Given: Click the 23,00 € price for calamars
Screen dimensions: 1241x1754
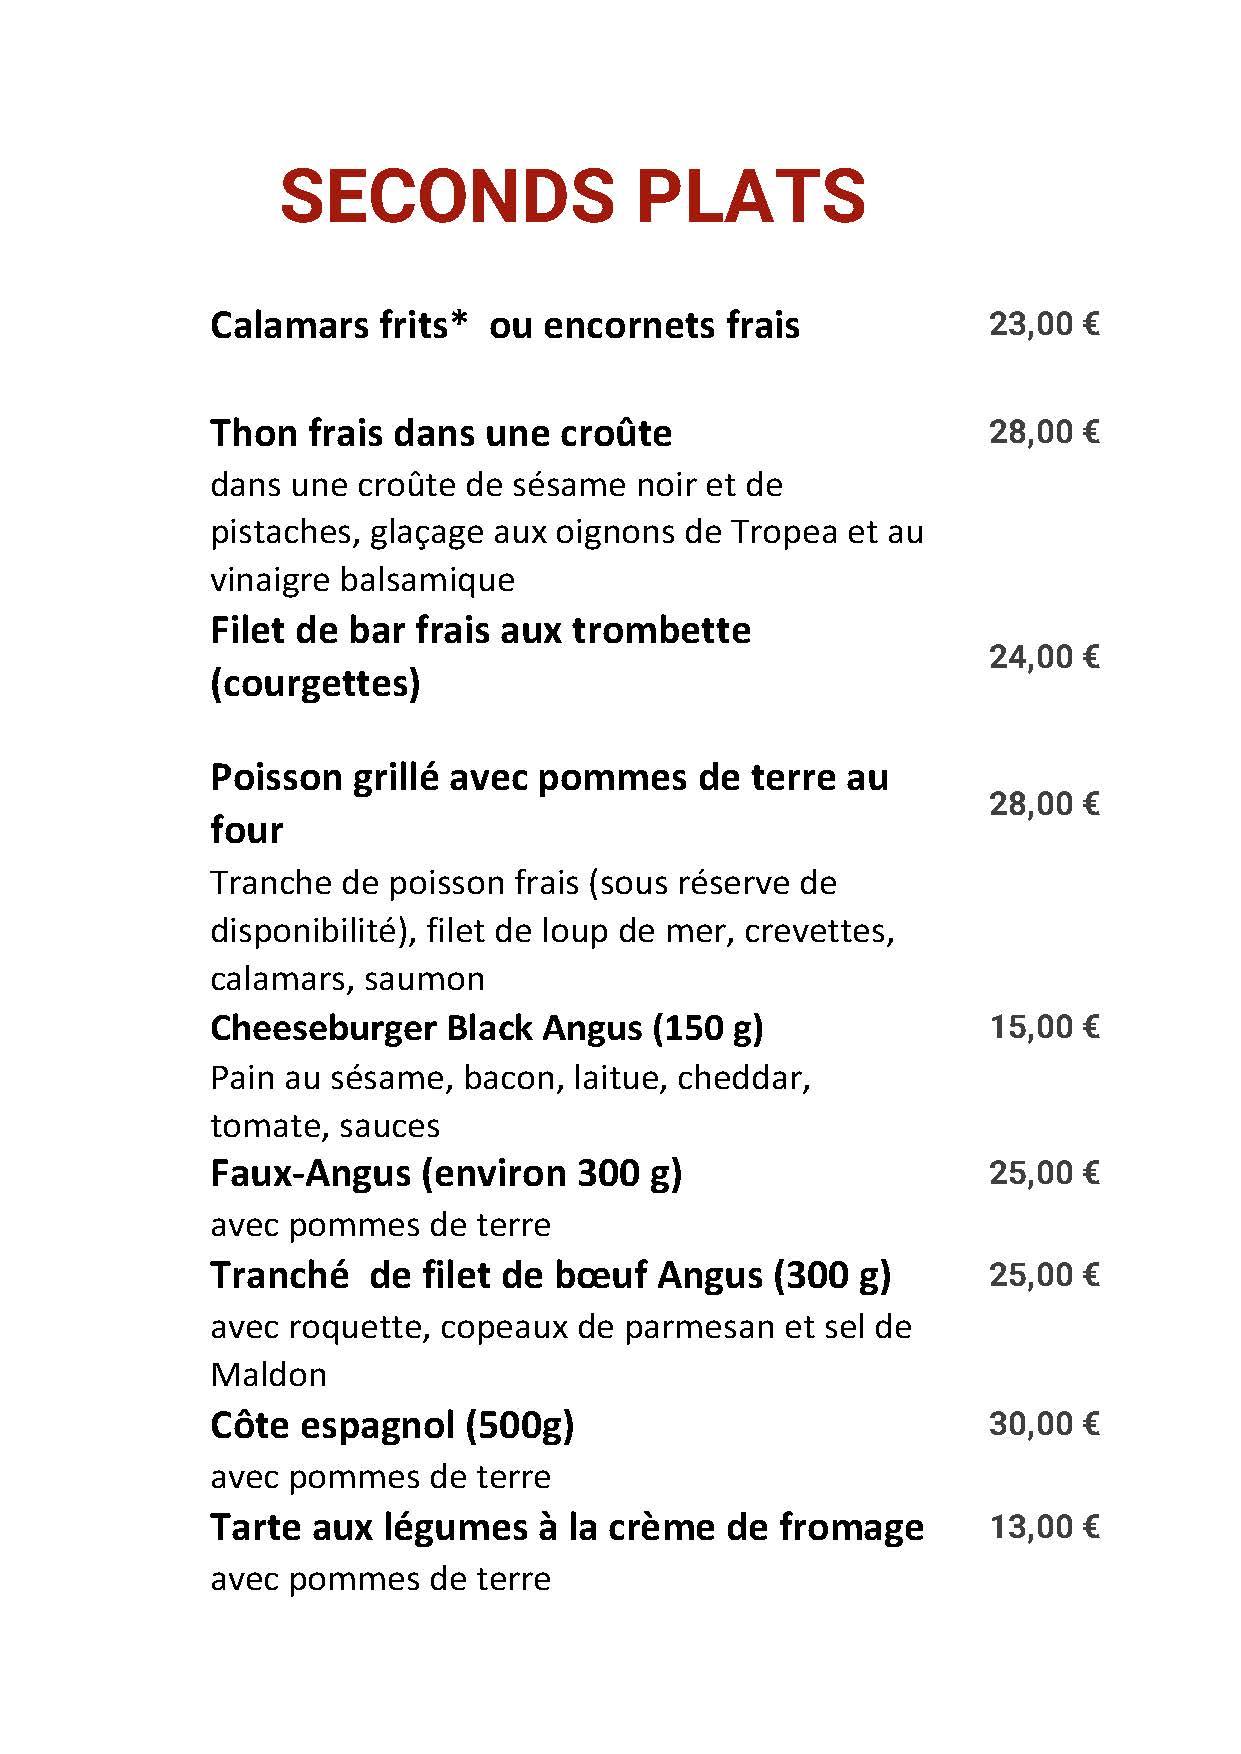Looking at the screenshot, I should coord(1044,325).
